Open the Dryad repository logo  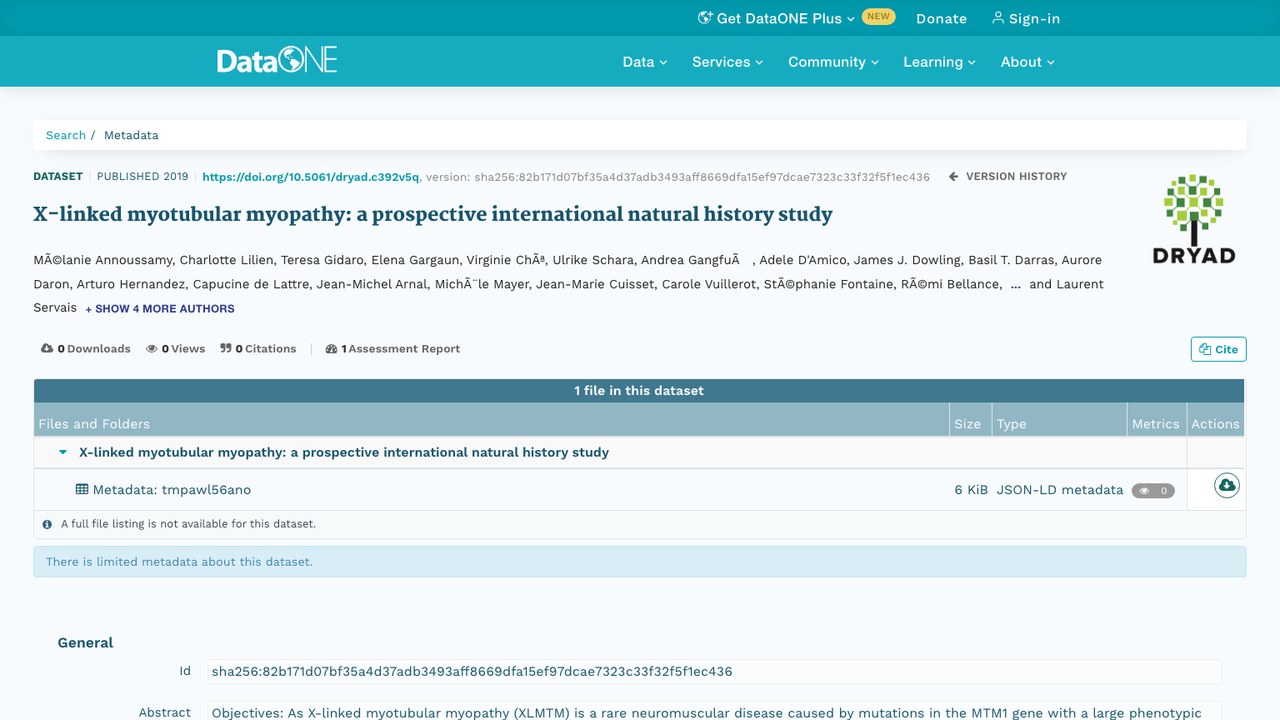(x=1194, y=219)
